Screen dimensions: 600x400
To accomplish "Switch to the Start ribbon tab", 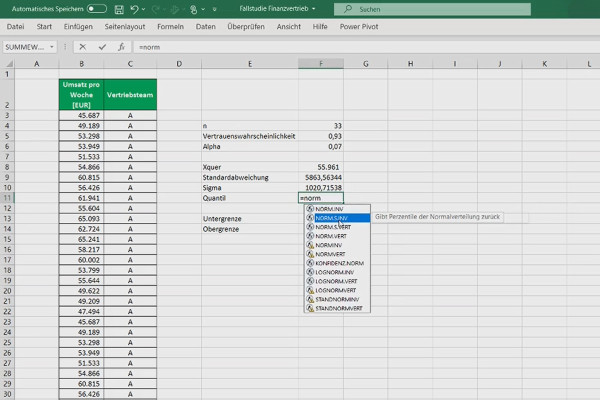I will 44,26.
